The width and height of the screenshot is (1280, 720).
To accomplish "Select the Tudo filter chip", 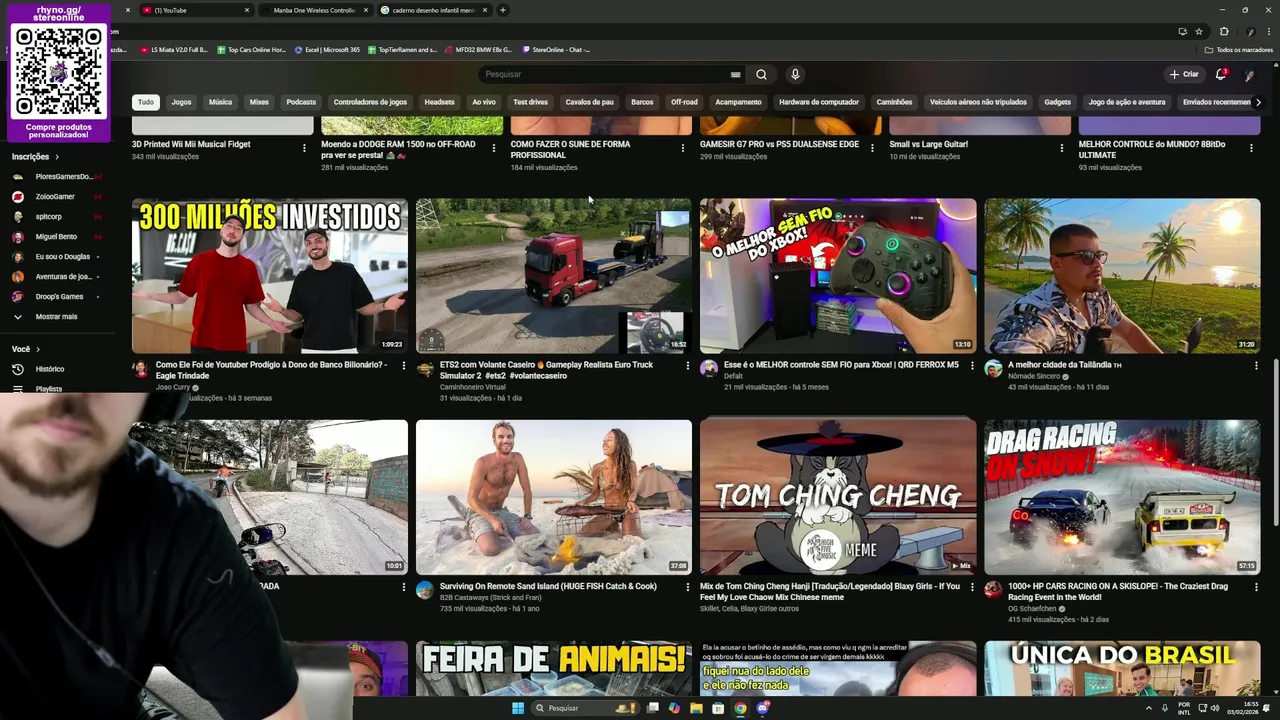I will pyautogui.click(x=146, y=102).
